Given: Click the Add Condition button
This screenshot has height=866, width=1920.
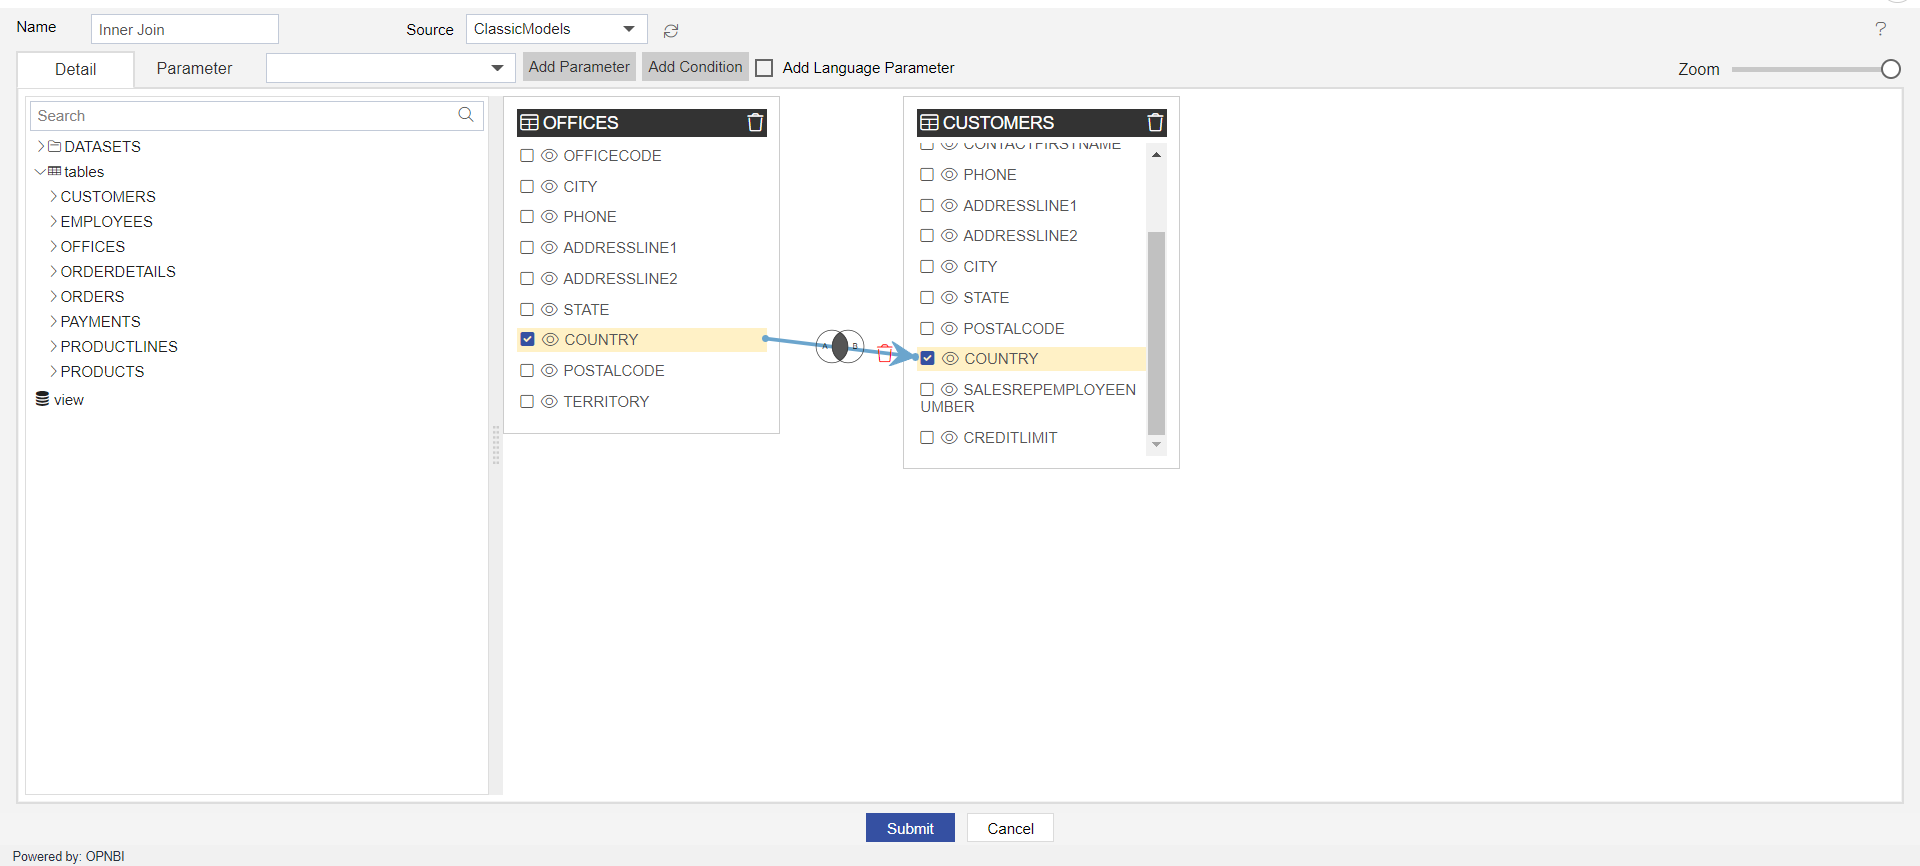Looking at the screenshot, I should tap(695, 67).
